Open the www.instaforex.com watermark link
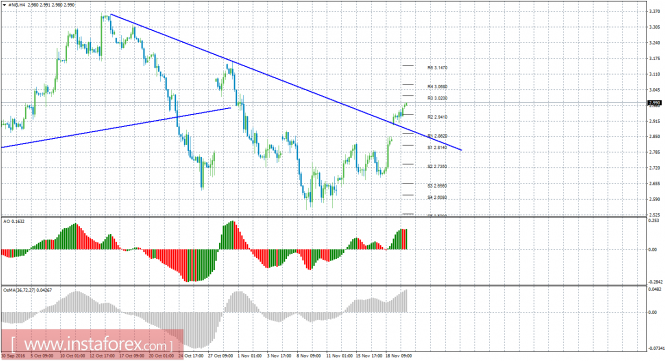 point(92,344)
